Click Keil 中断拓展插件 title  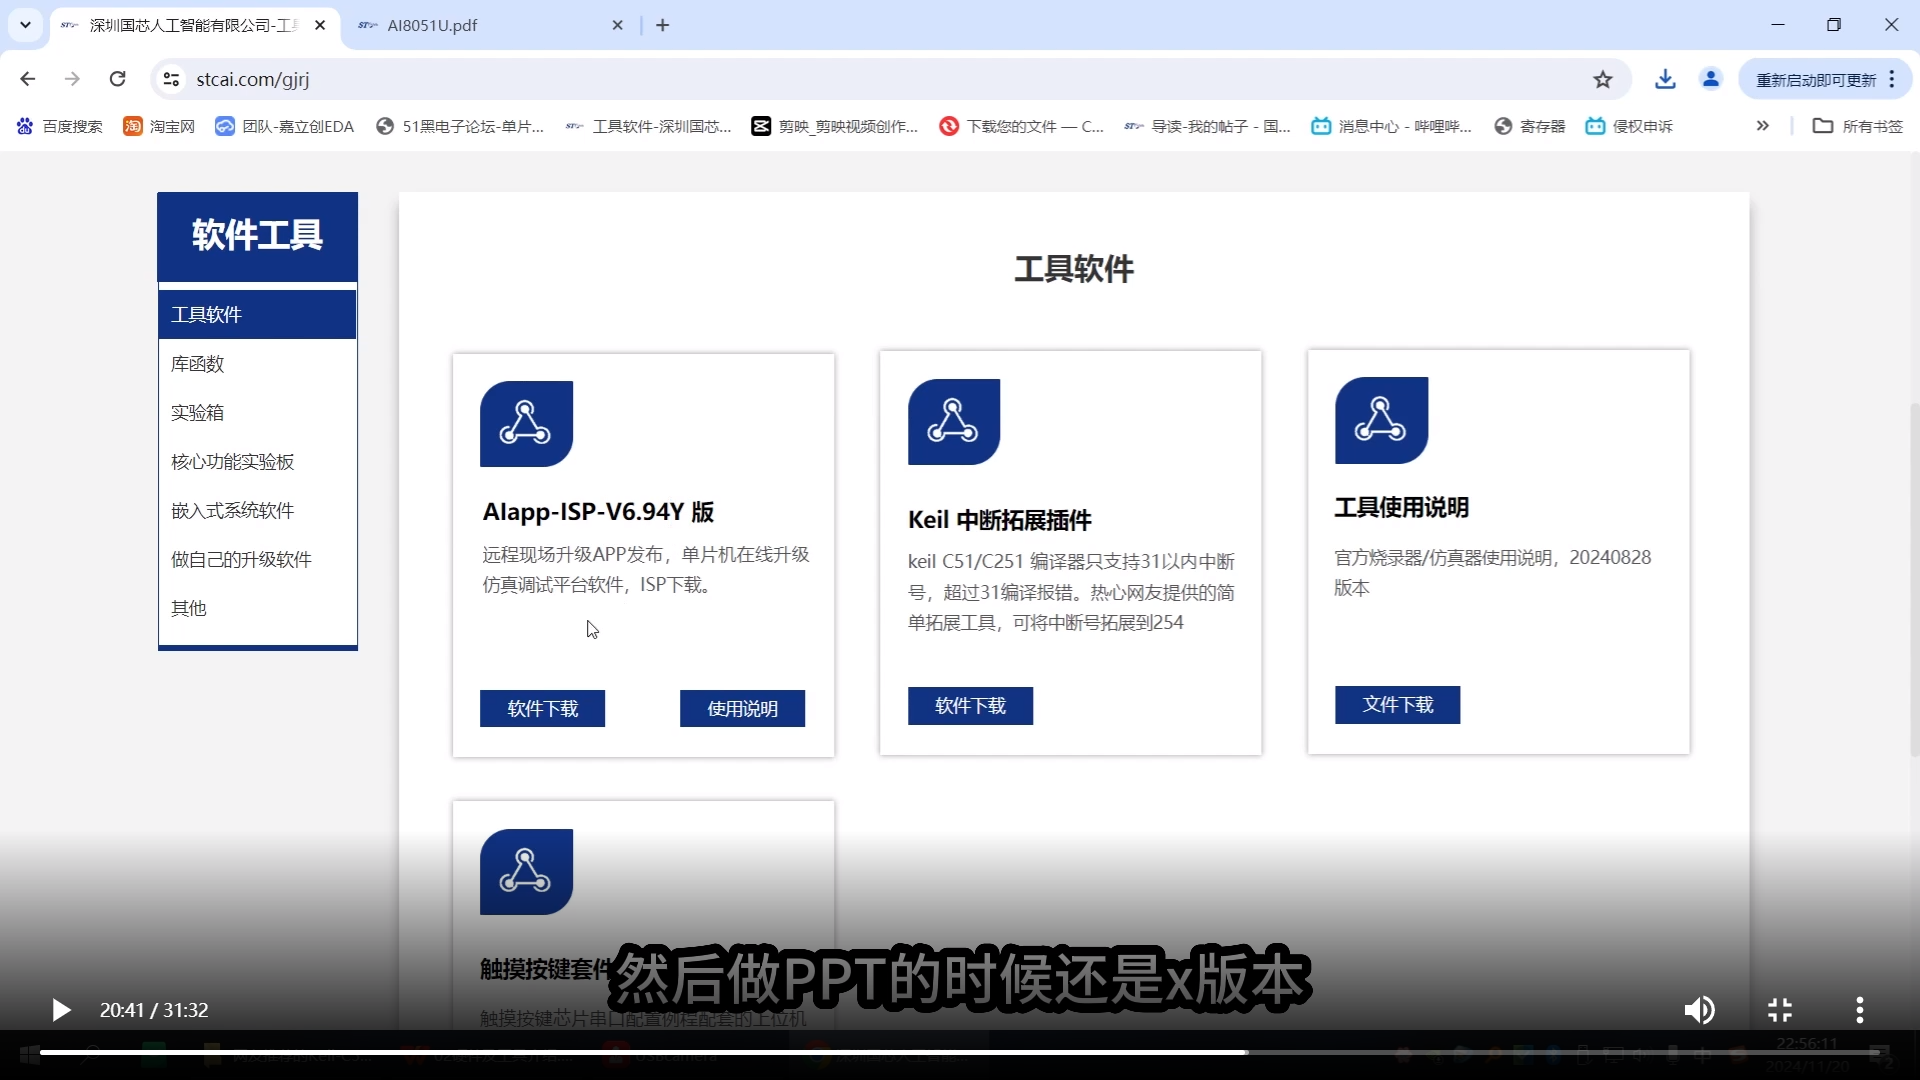(999, 520)
